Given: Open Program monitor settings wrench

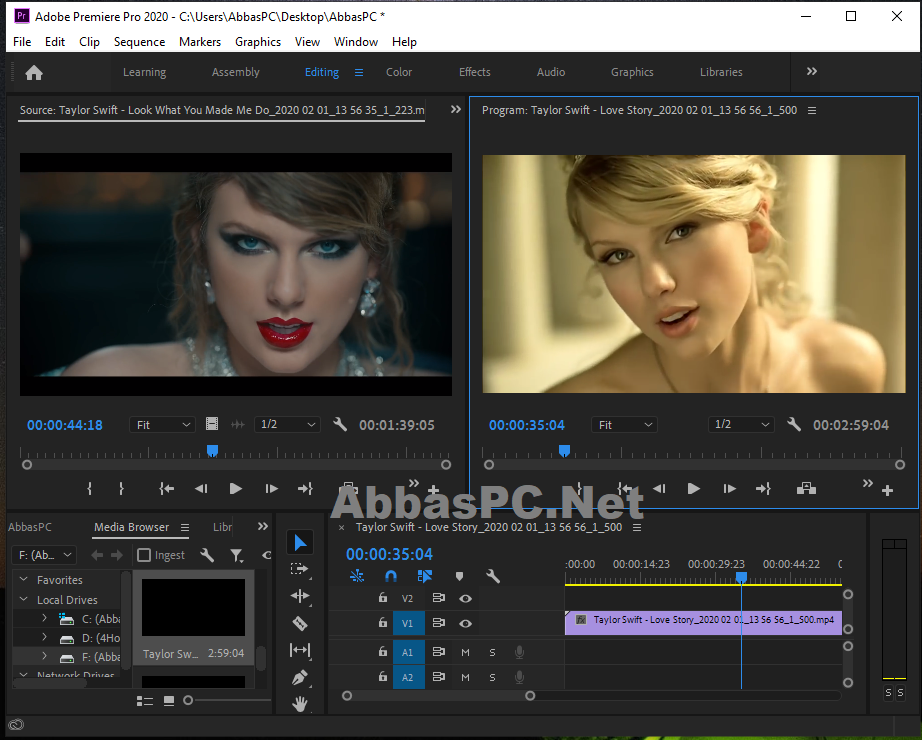Looking at the screenshot, I should point(794,425).
